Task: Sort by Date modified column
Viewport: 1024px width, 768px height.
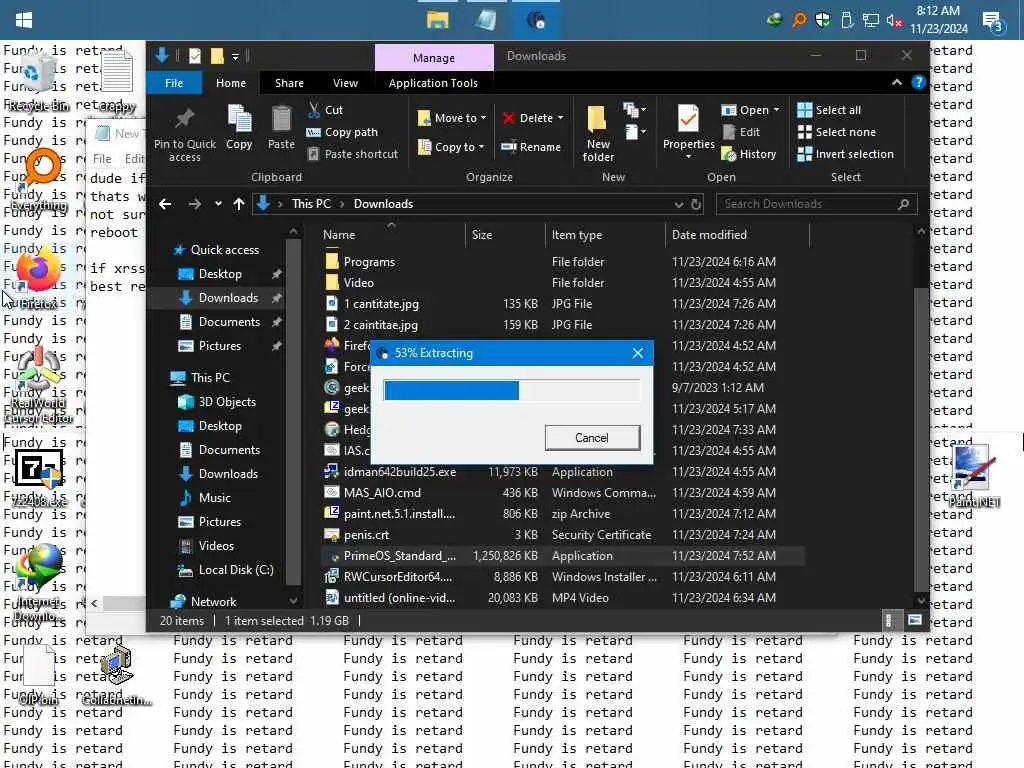Action: point(737,234)
